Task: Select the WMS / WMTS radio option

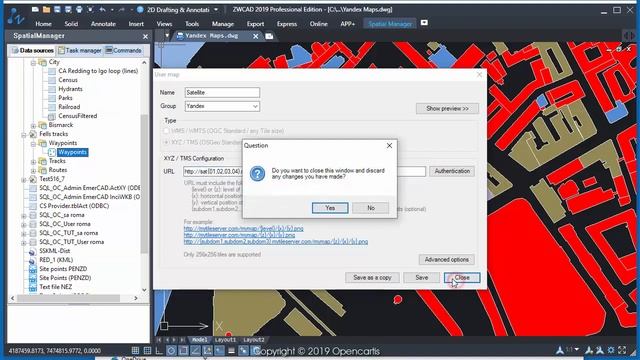Action: coord(166,131)
